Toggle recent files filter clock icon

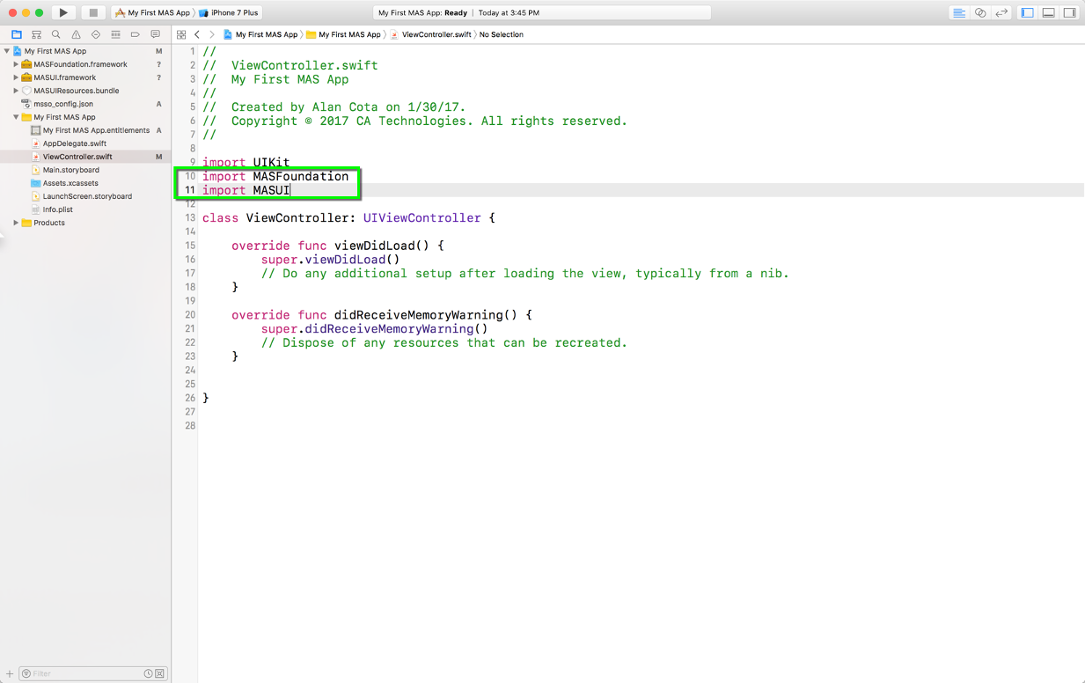click(x=148, y=673)
